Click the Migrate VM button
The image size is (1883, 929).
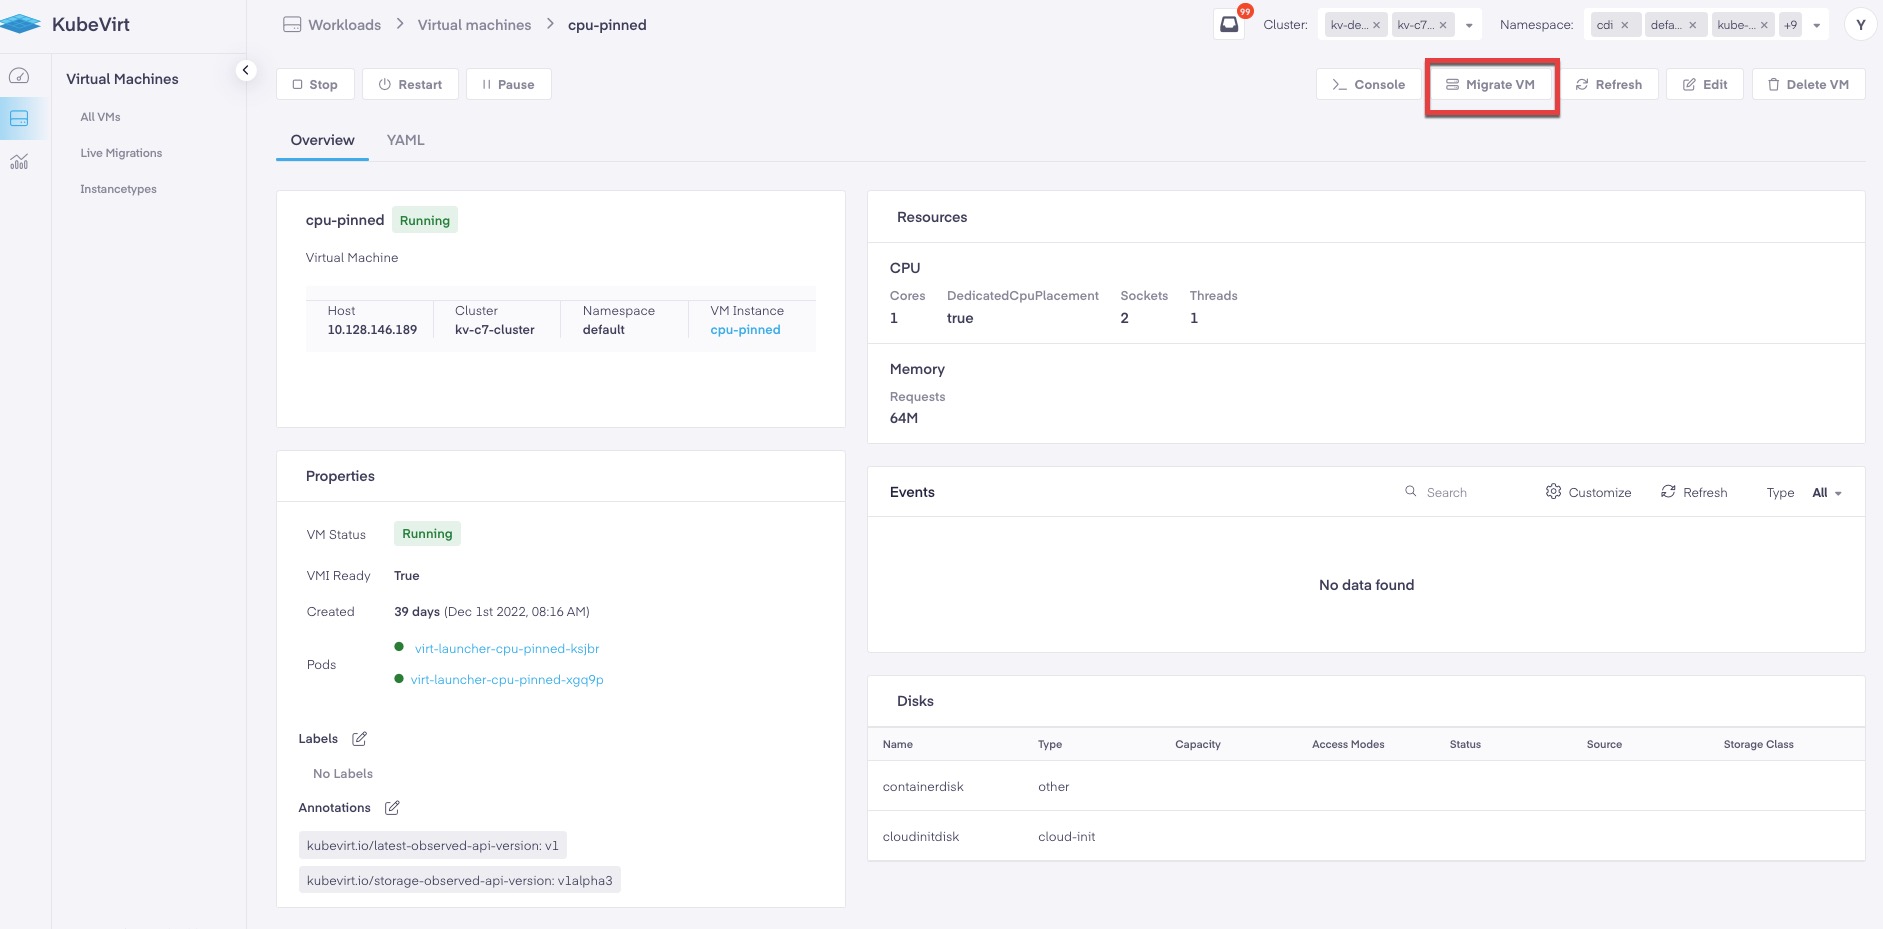pyautogui.click(x=1491, y=85)
